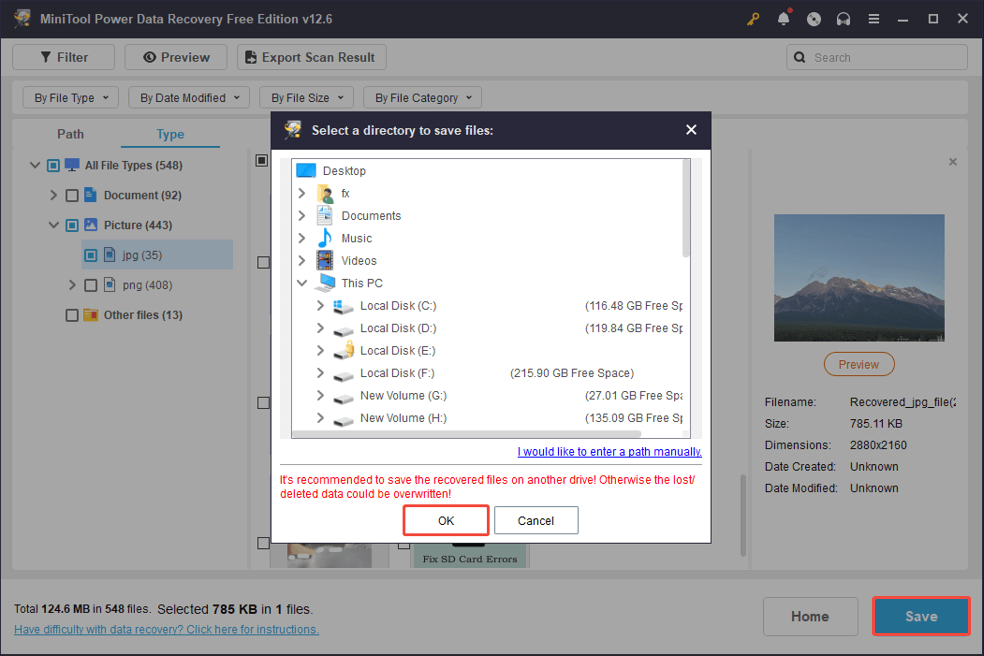Viewport: 984px width, 656px height.
Task: Open the By File Type dropdown
Action: click(71, 98)
